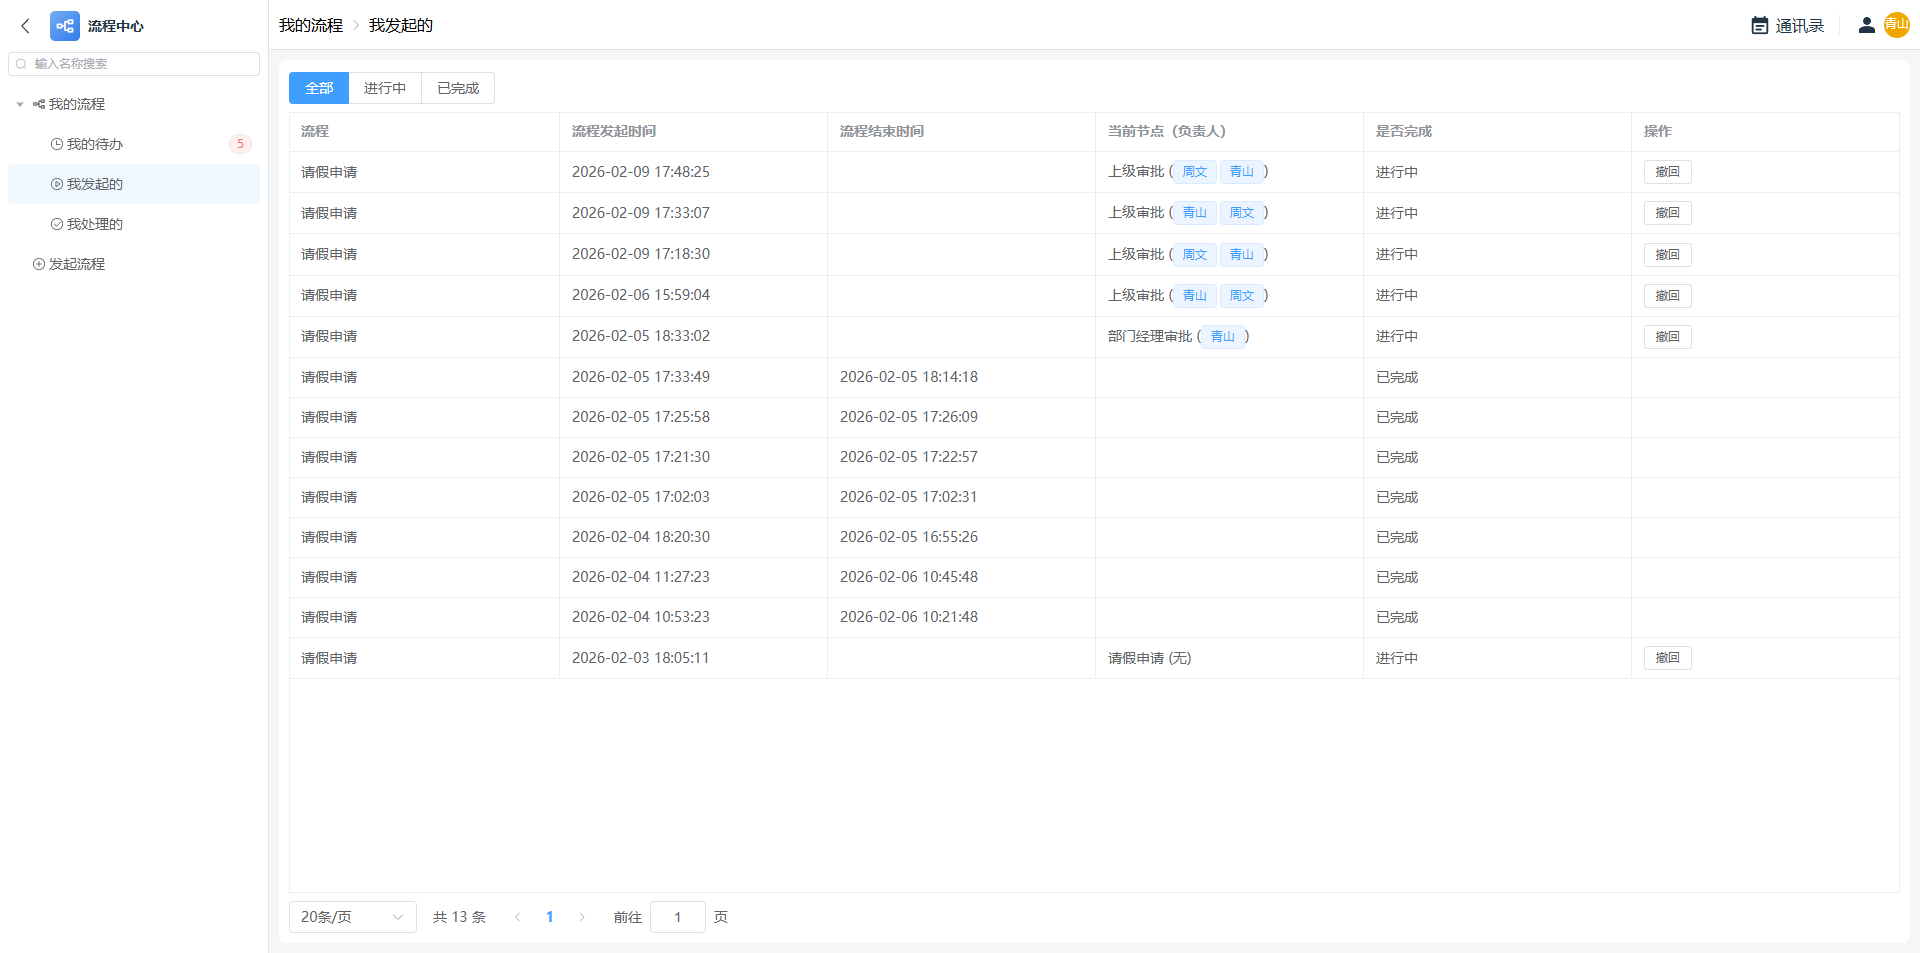Switch to the 已完成 tab

point(458,88)
